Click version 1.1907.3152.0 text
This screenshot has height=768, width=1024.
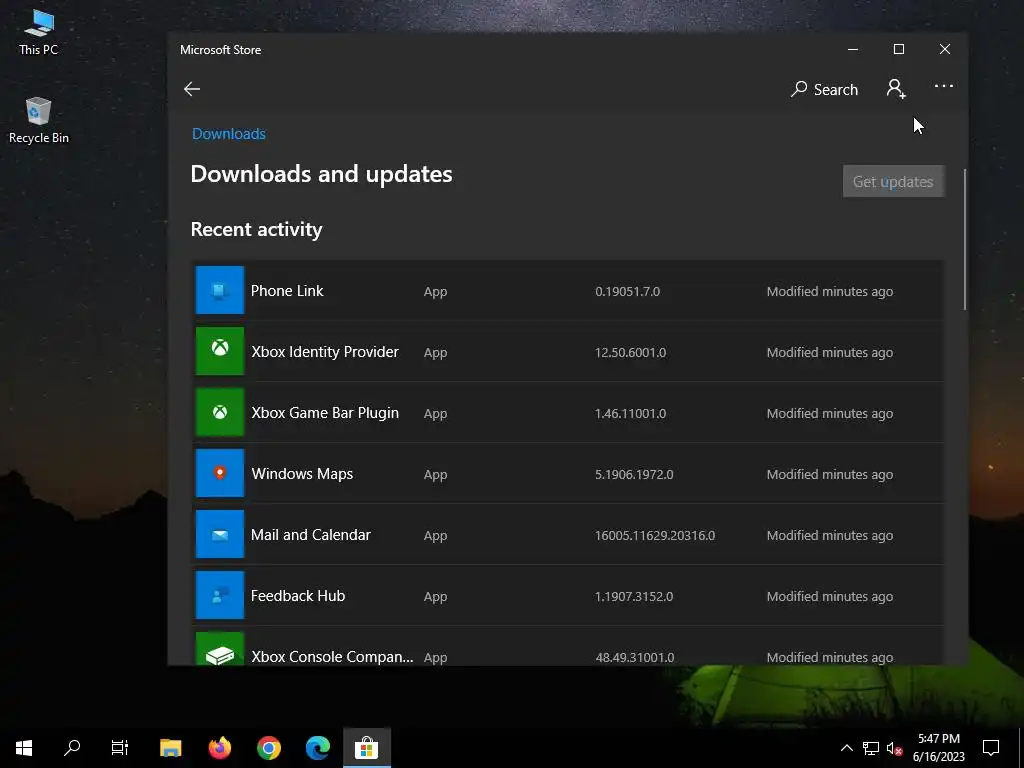click(x=634, y=597)
